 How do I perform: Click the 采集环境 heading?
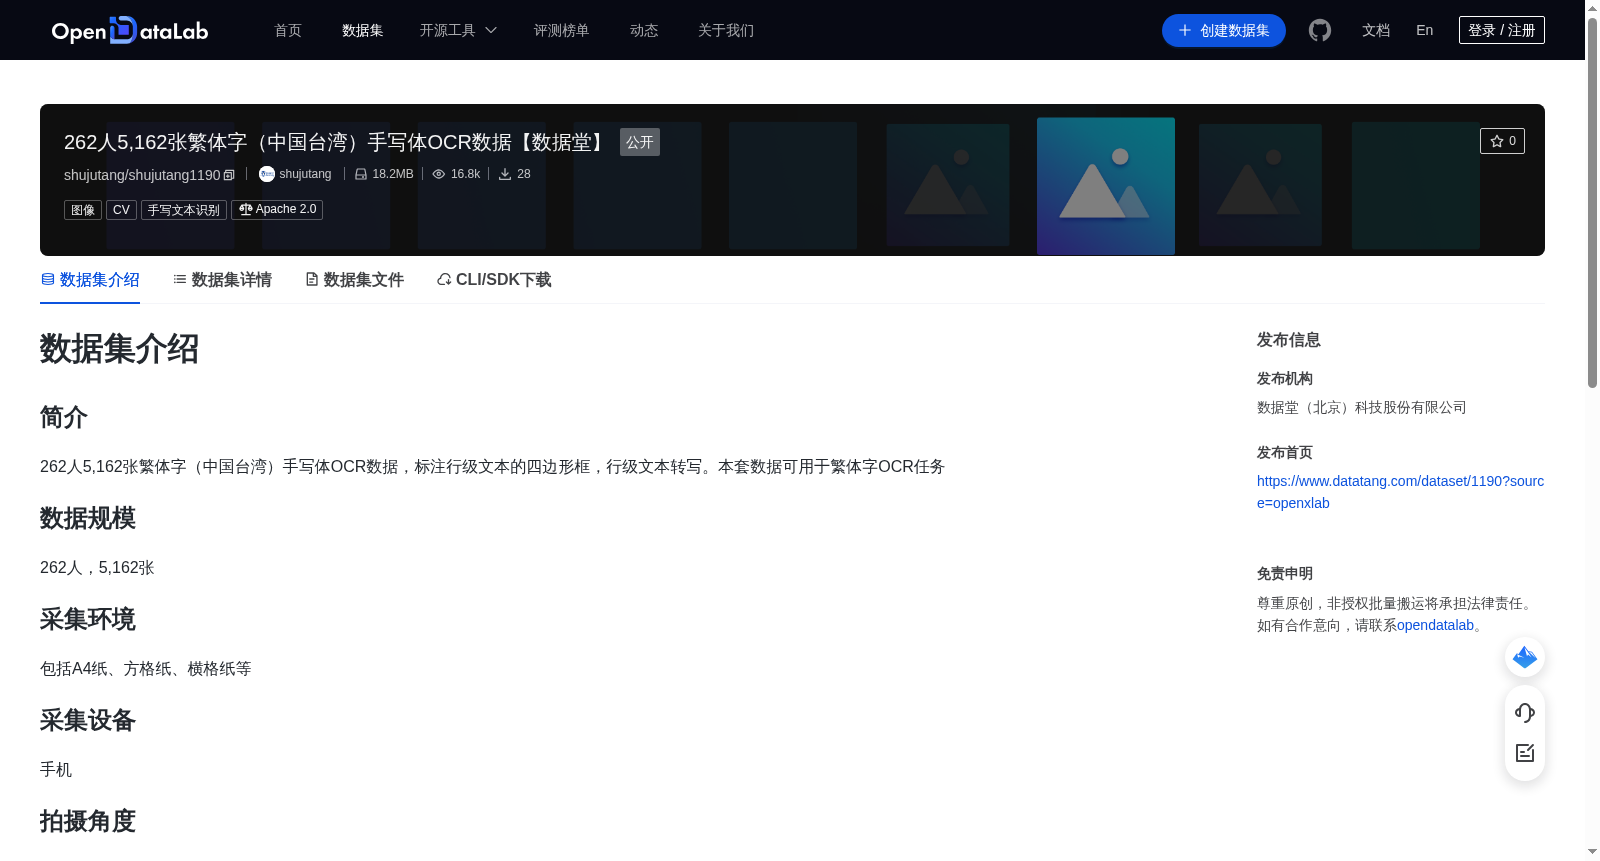88,619
